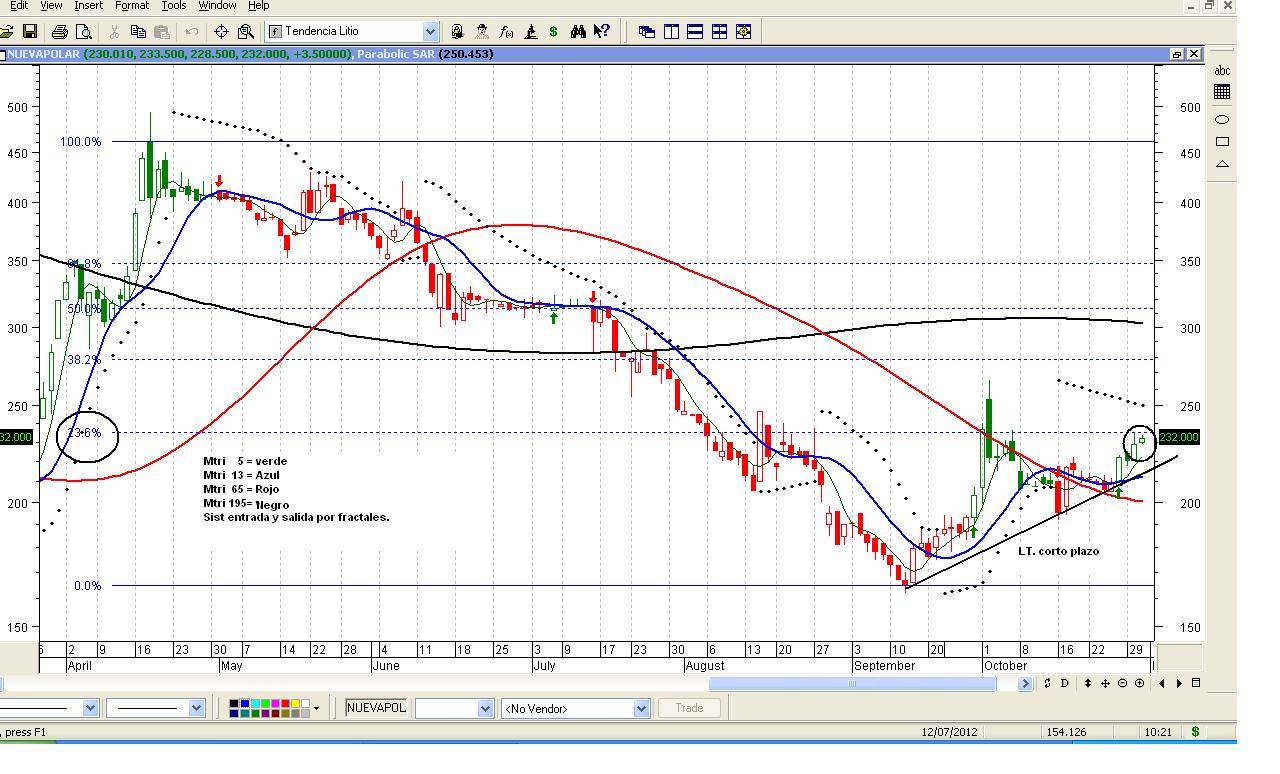Image resolution: width=1280 pixels, height=774 pixels.
Task: Click the horizontal chart scrollbar thumb
Action: 852,684
